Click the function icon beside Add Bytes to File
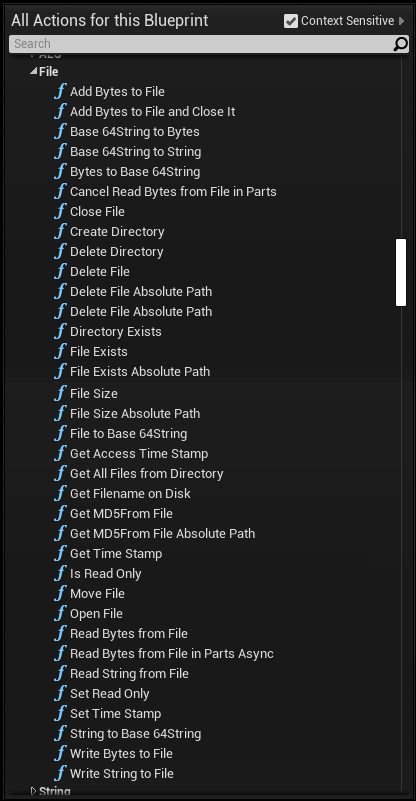Viewport: 416px width, 801px height. pyautogui.click(x=60, y=91)
